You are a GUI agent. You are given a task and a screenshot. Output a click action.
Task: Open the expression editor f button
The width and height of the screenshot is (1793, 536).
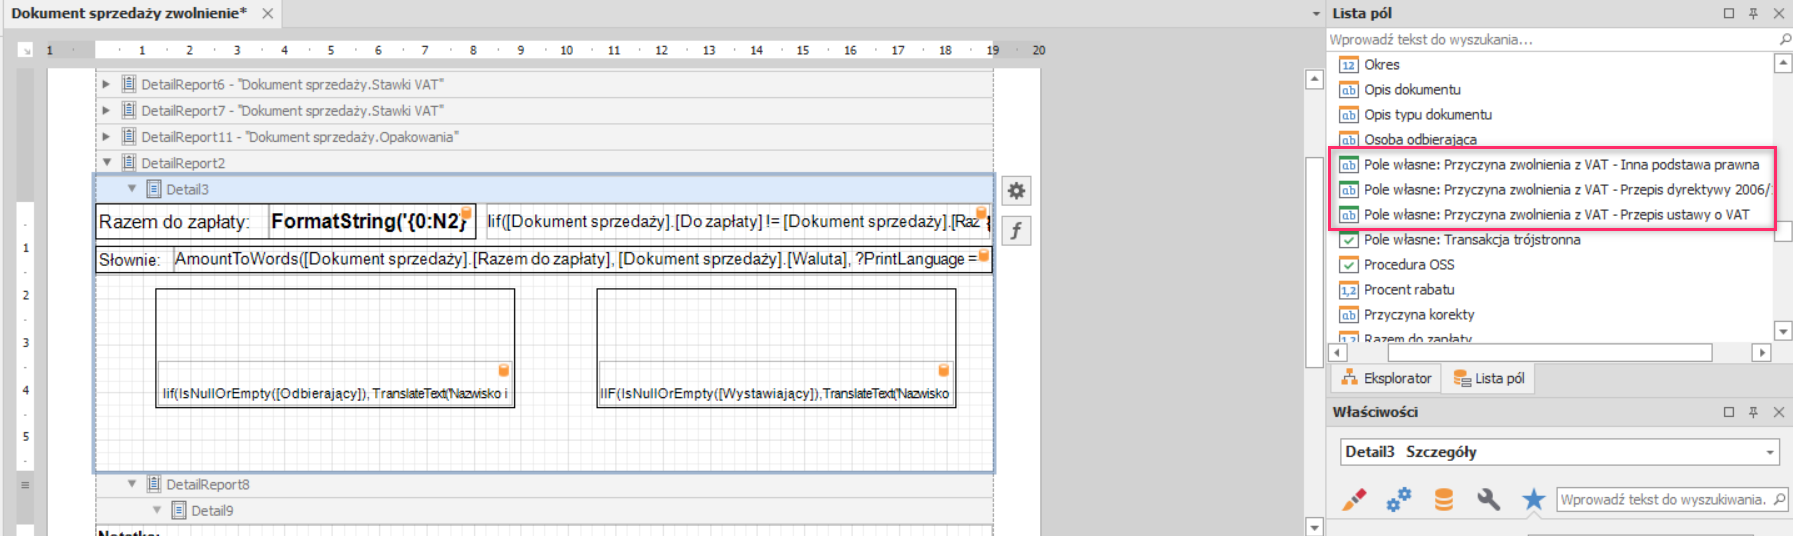pos(1016,231)
